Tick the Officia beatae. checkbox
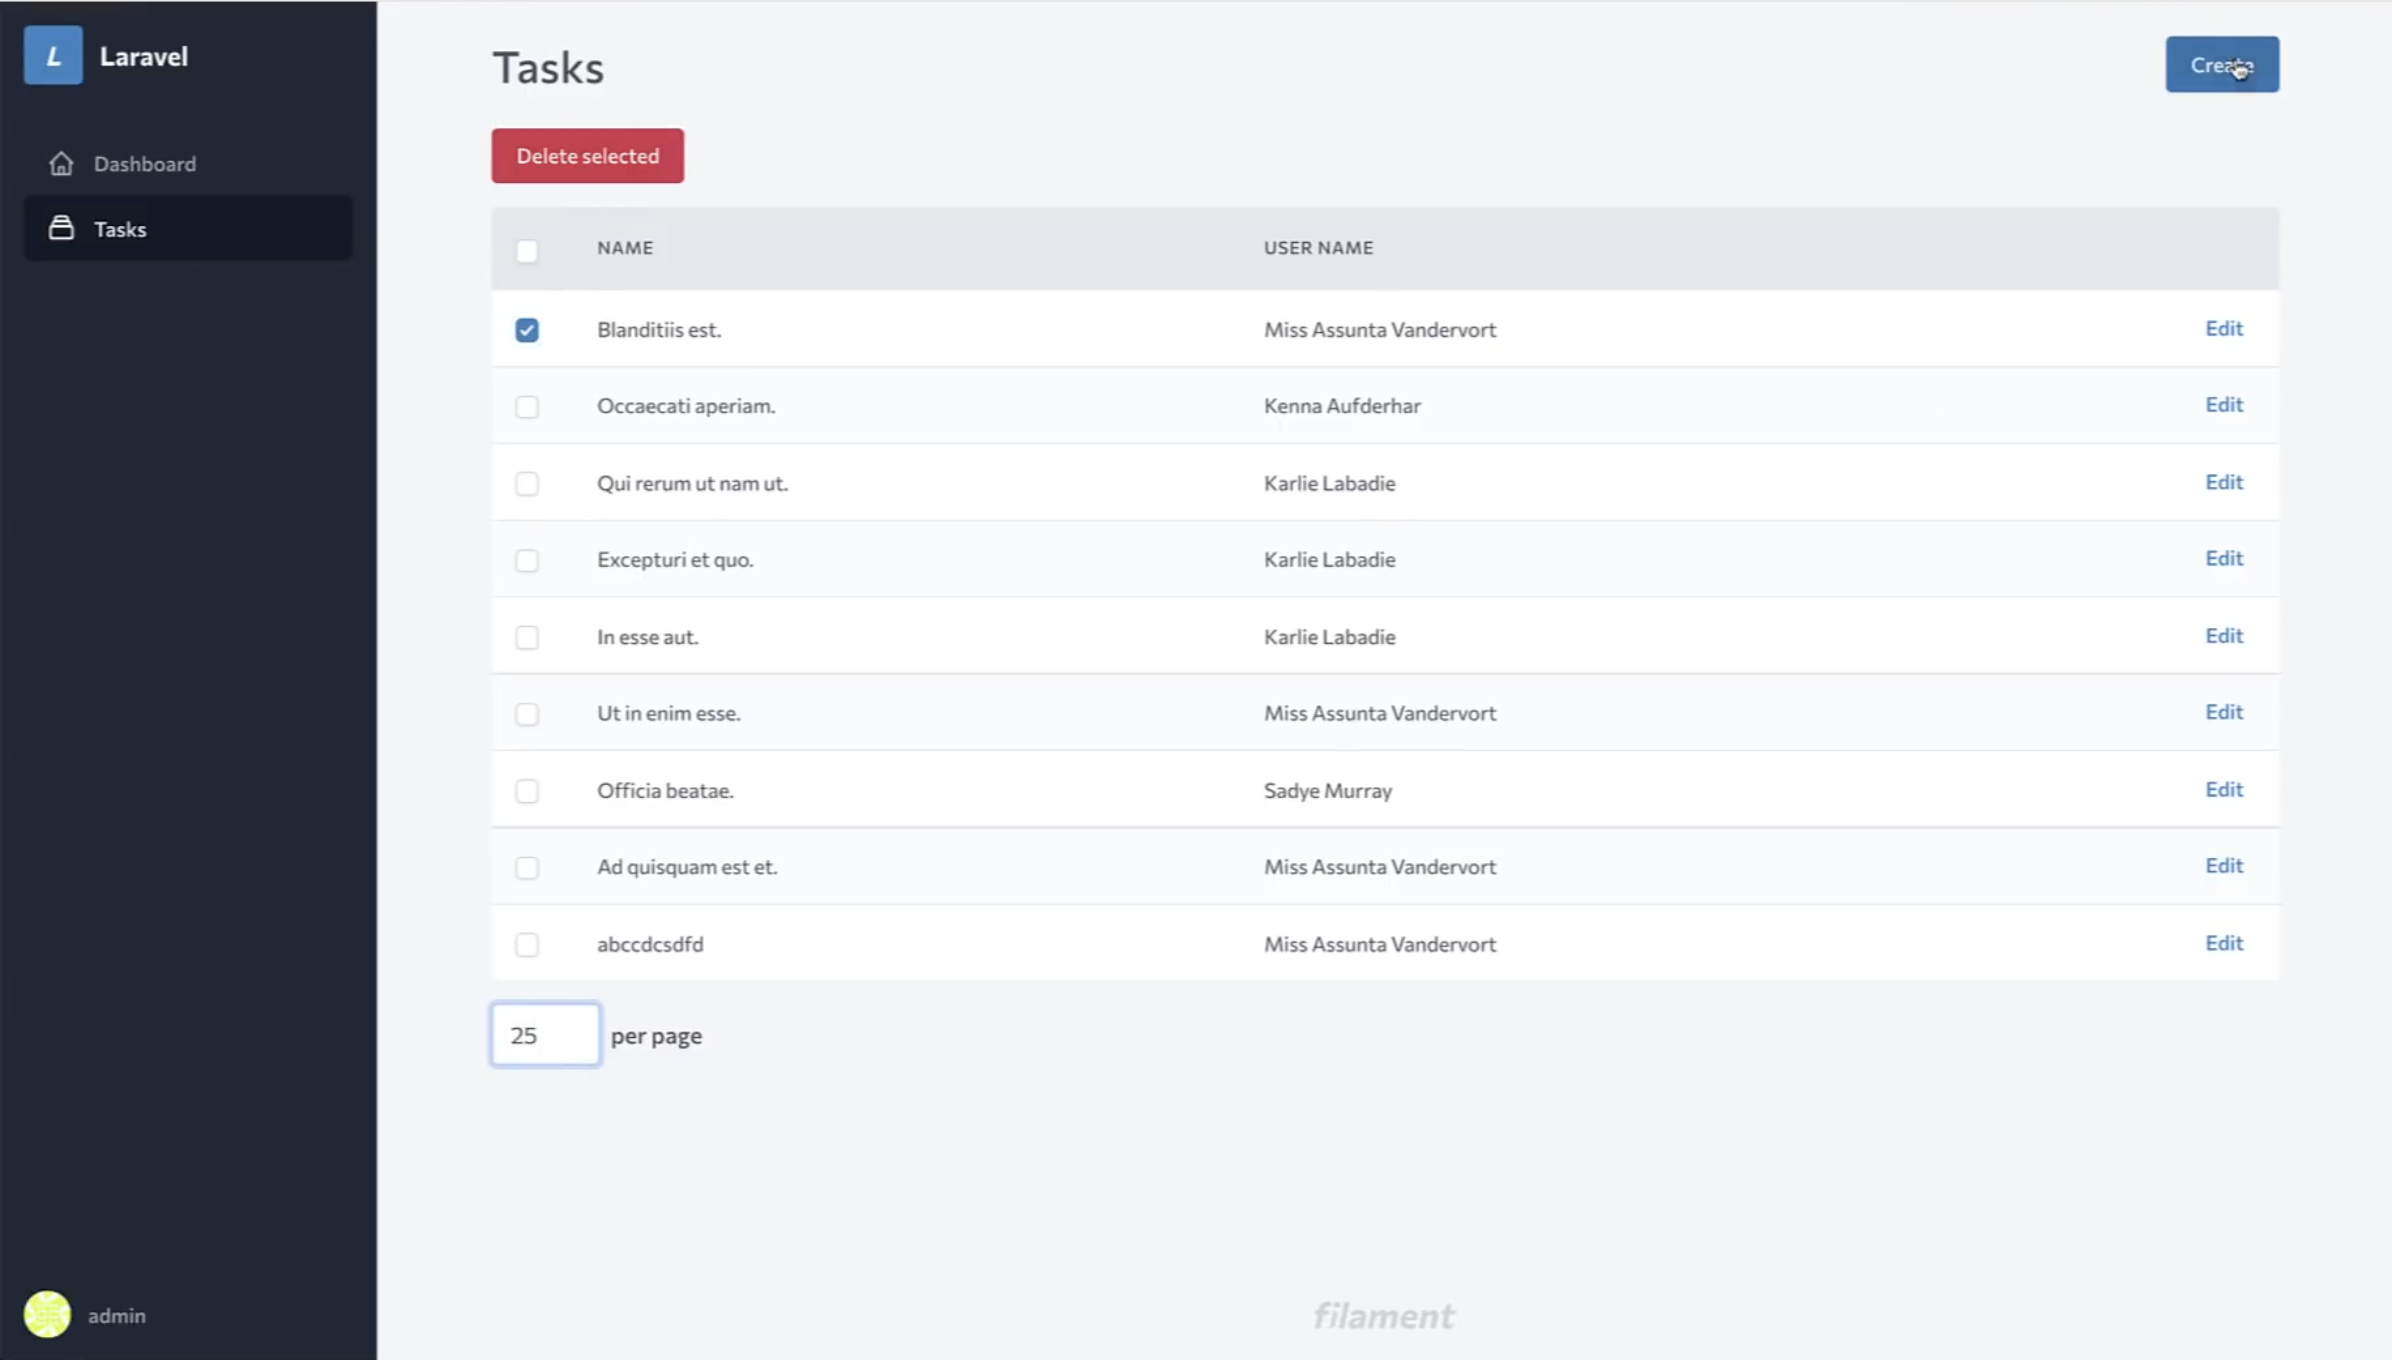Screen dimensions: 2392x1360 [x=527, y=791]
